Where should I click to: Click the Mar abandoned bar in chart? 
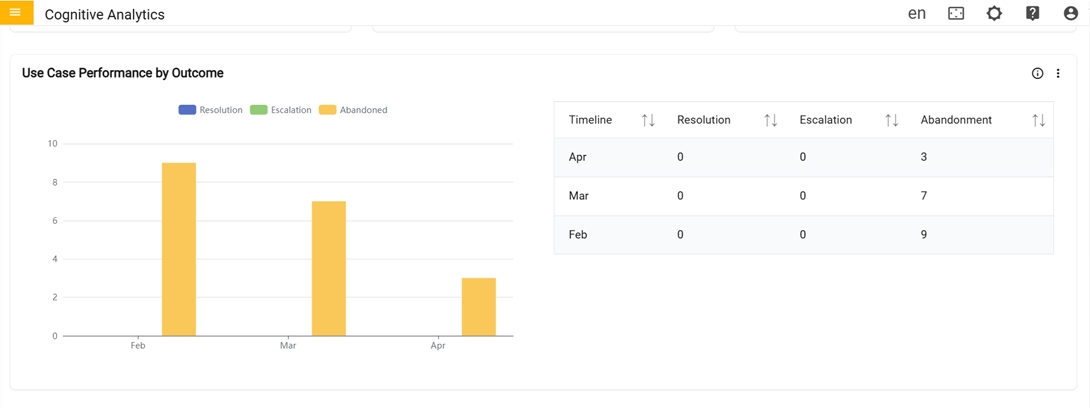(329, 269)
